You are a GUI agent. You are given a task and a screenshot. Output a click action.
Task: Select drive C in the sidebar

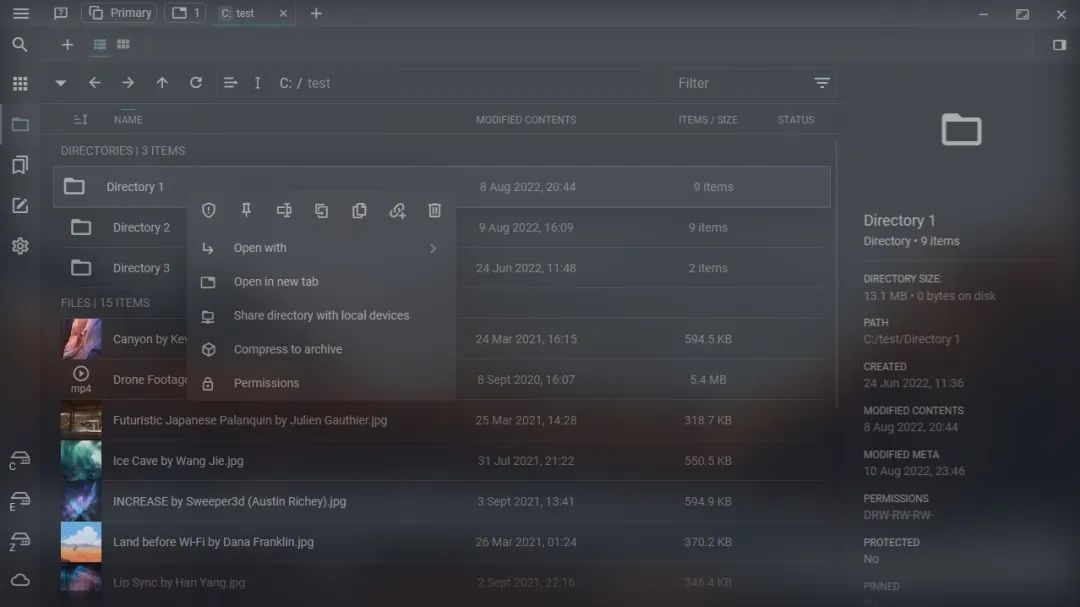pyautogui.click(x=19, y=460)
